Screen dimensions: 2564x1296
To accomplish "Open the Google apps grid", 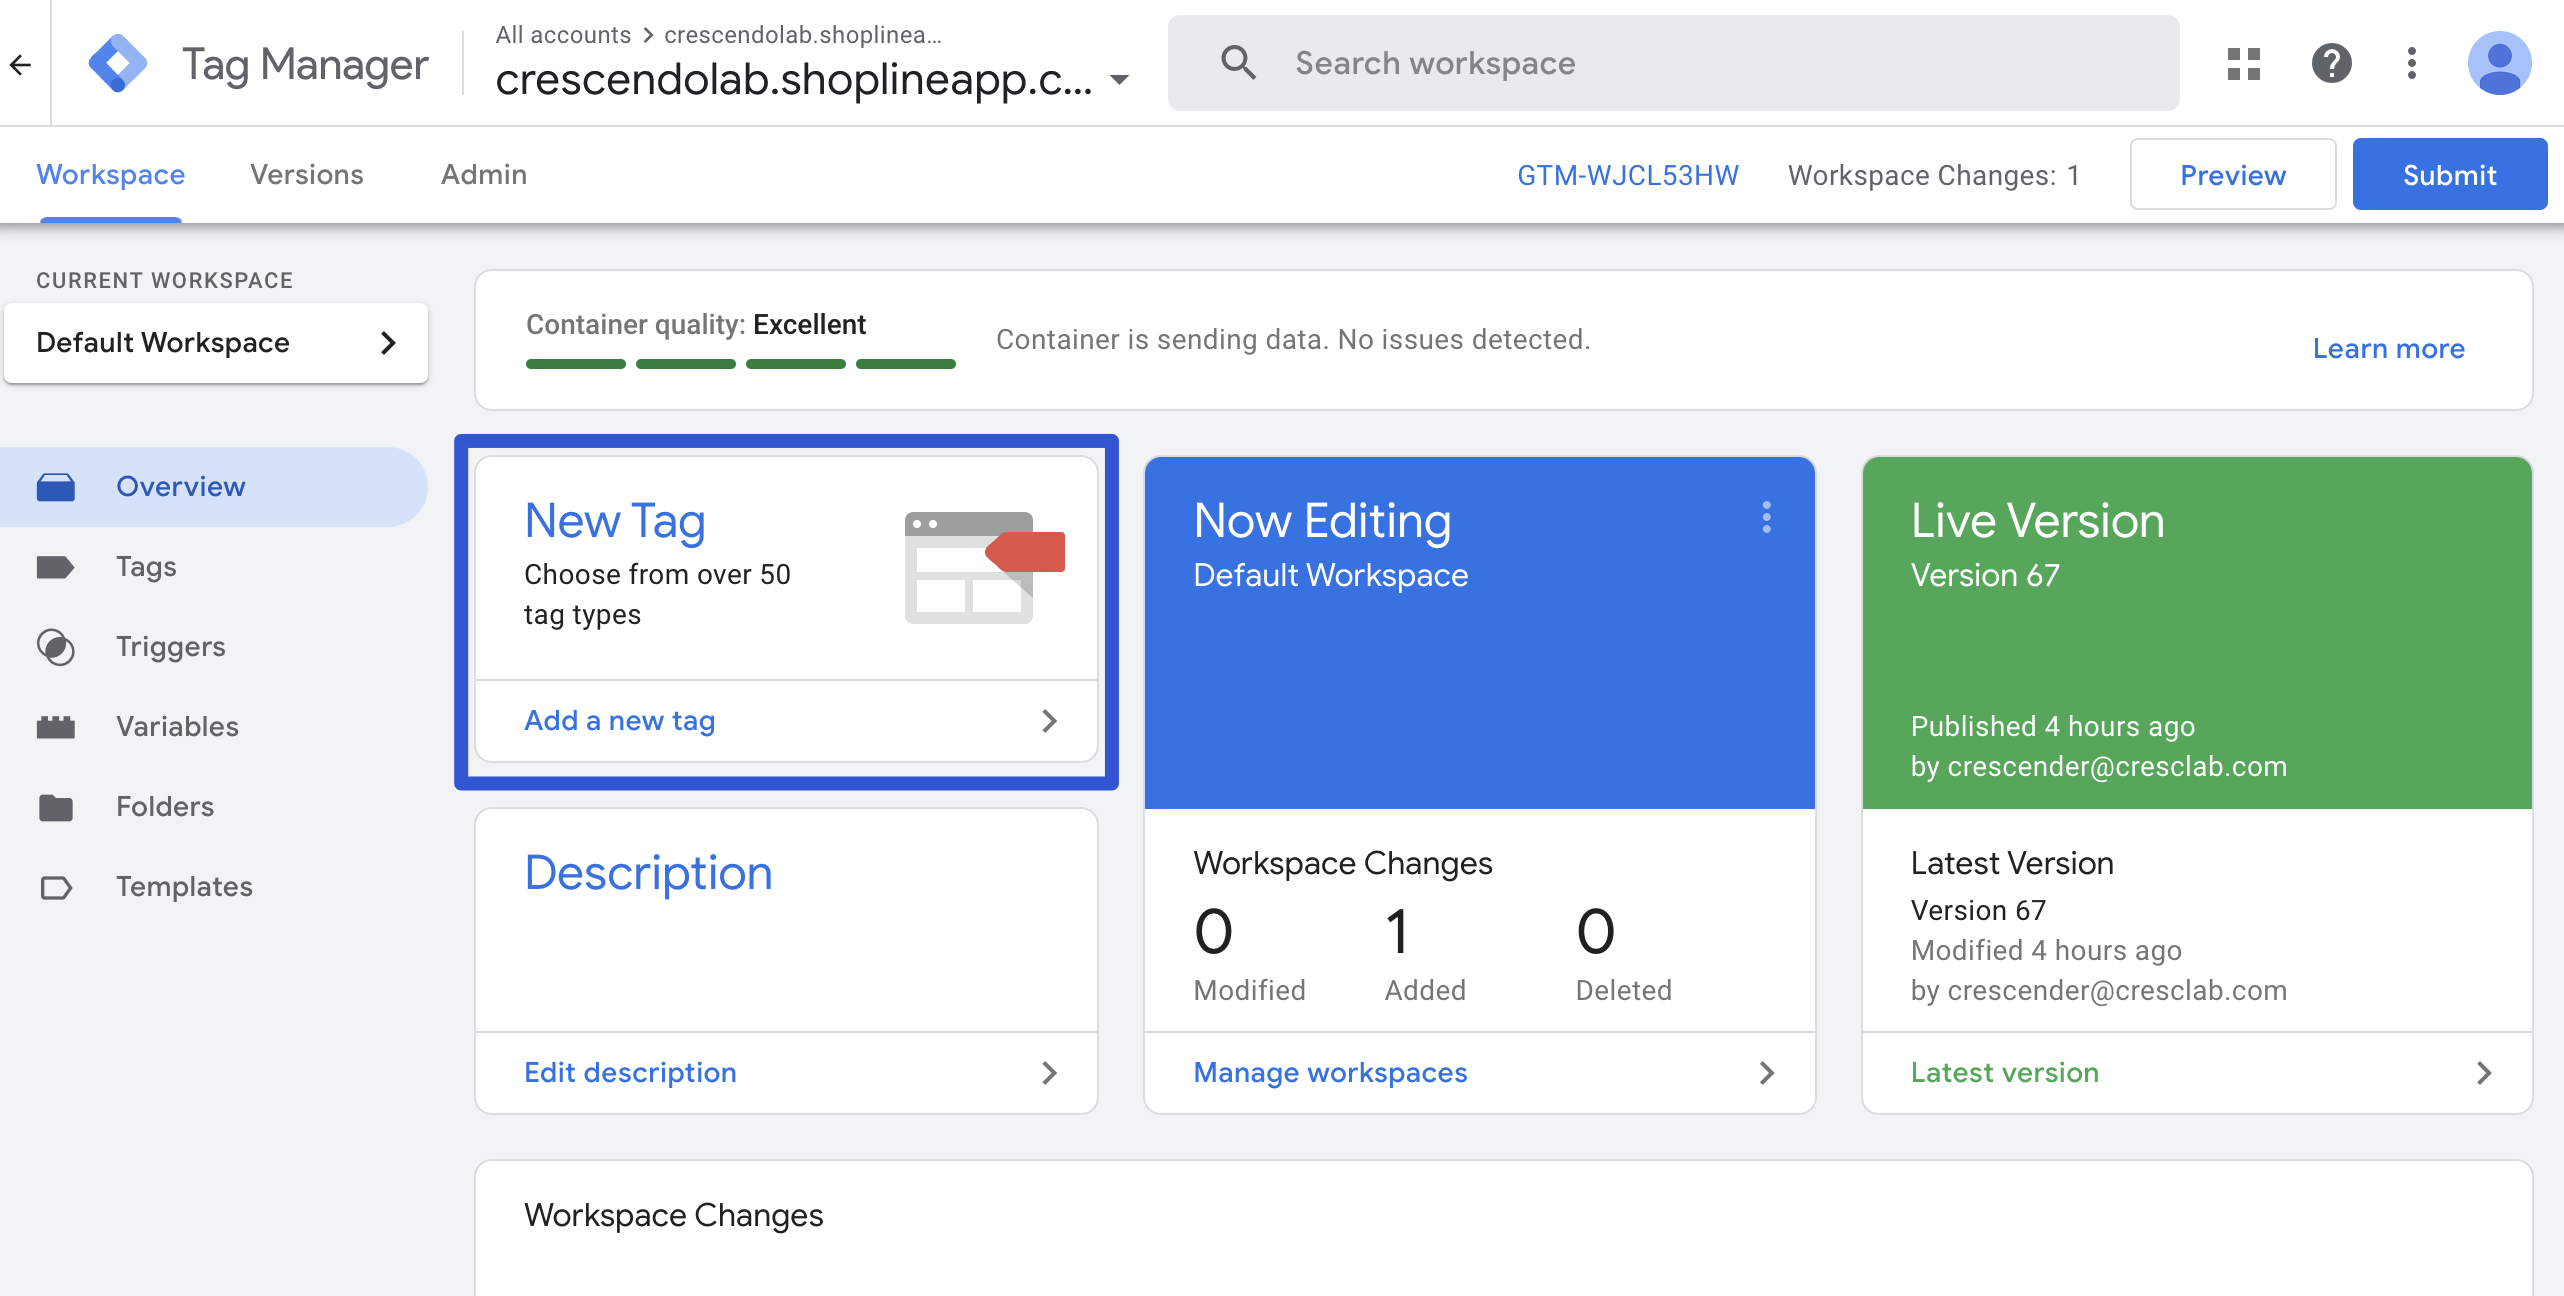I will tap(2244, 64).
